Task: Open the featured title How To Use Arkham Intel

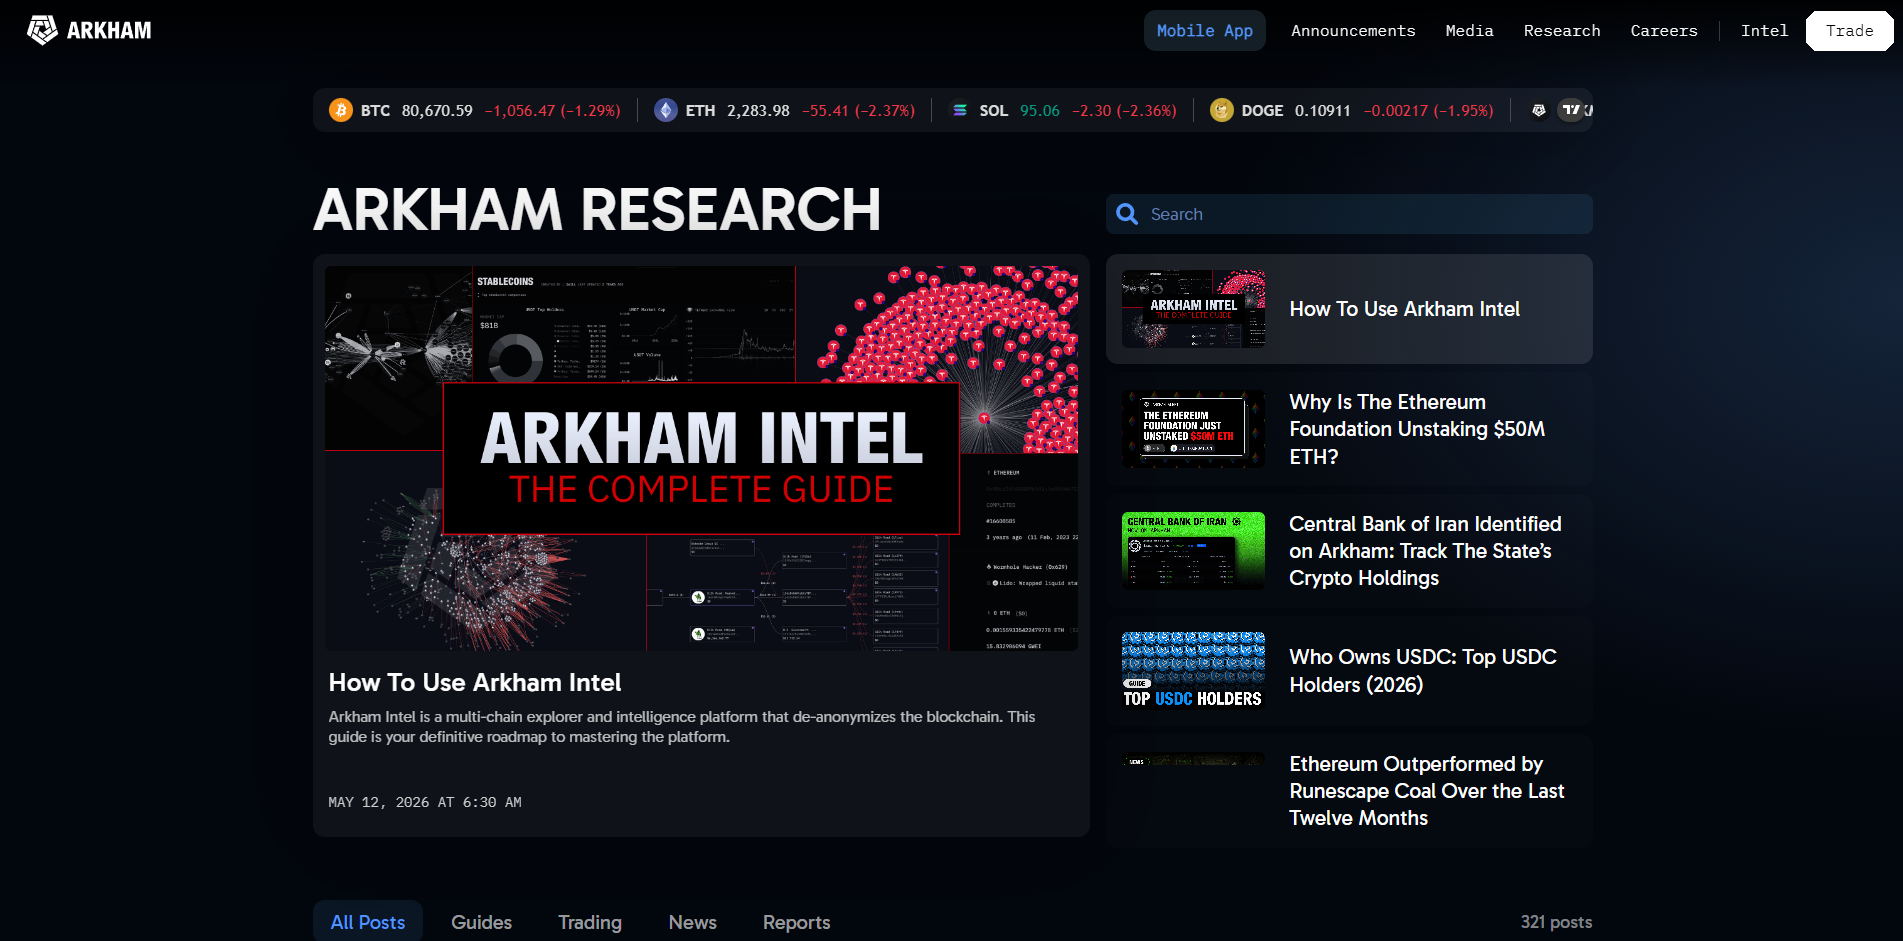Action: (x=475, y=682)
